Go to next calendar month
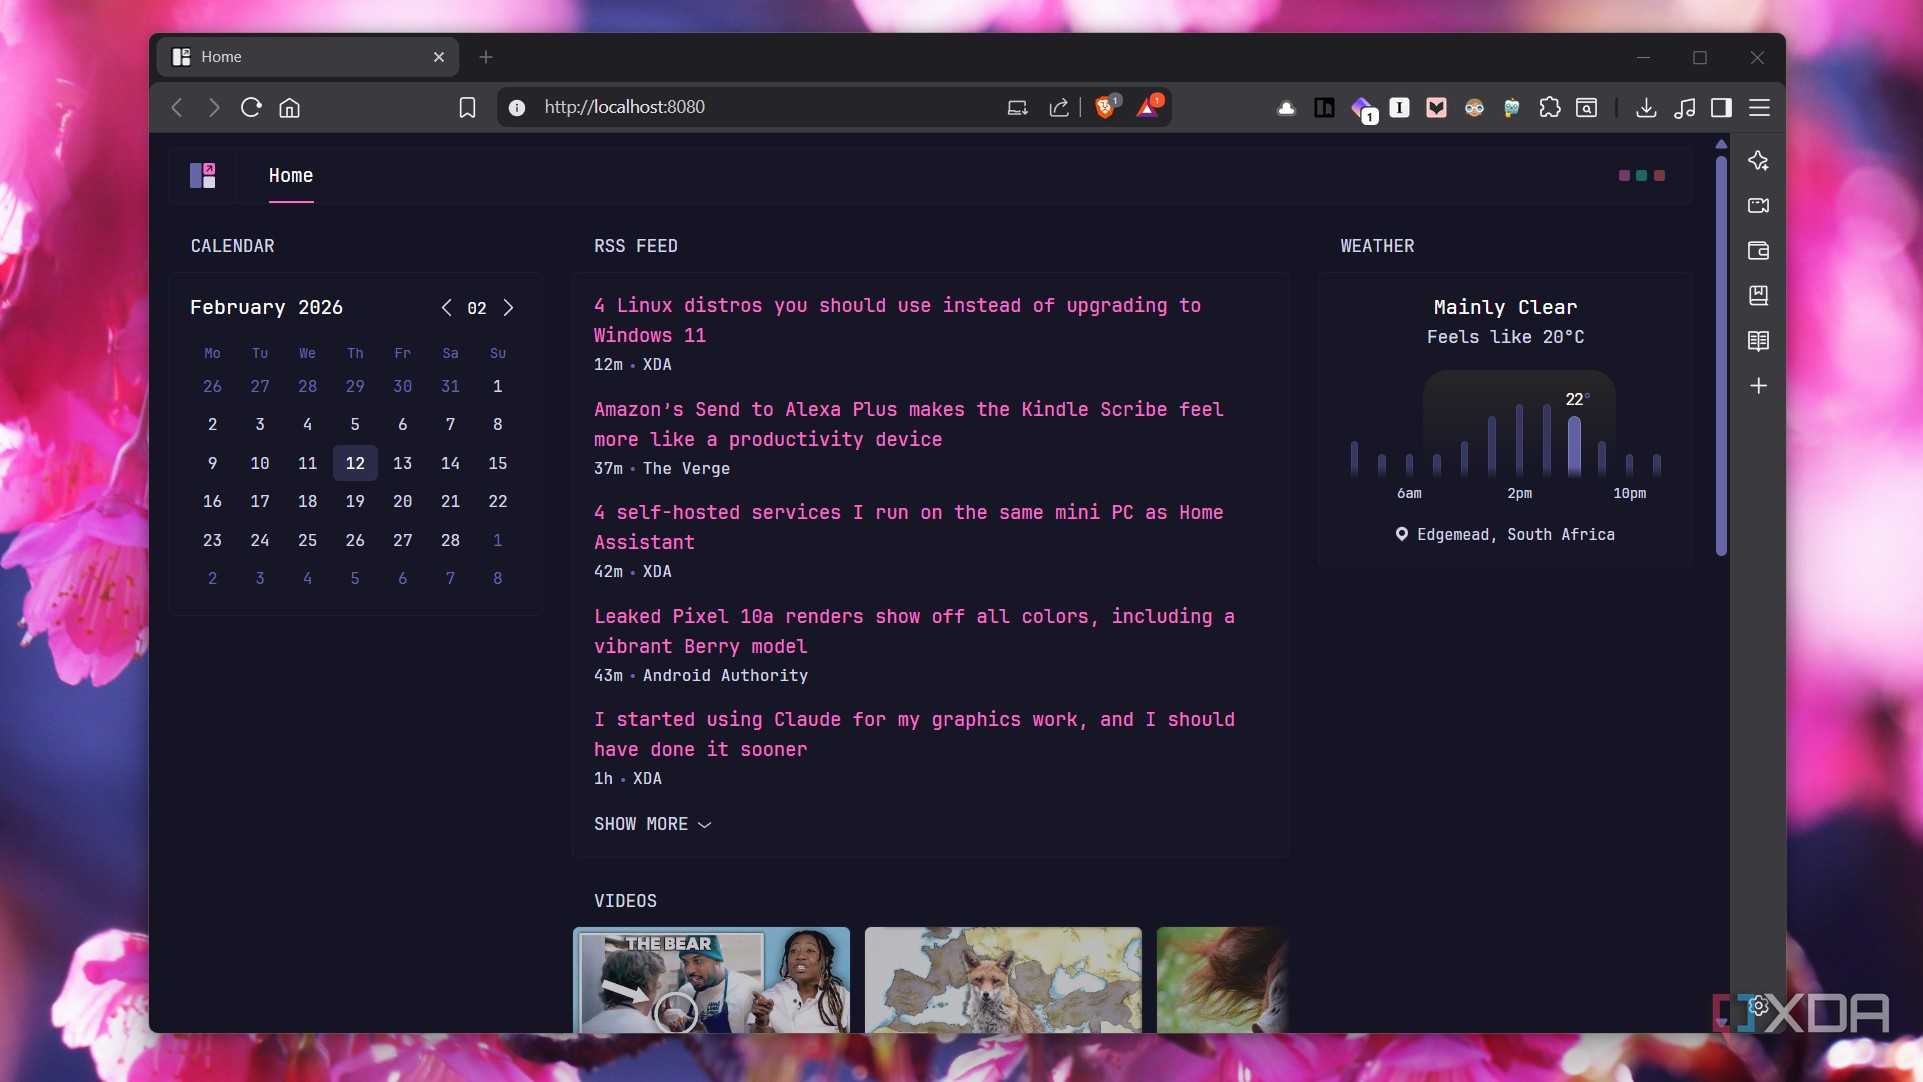 coord(508,308)
